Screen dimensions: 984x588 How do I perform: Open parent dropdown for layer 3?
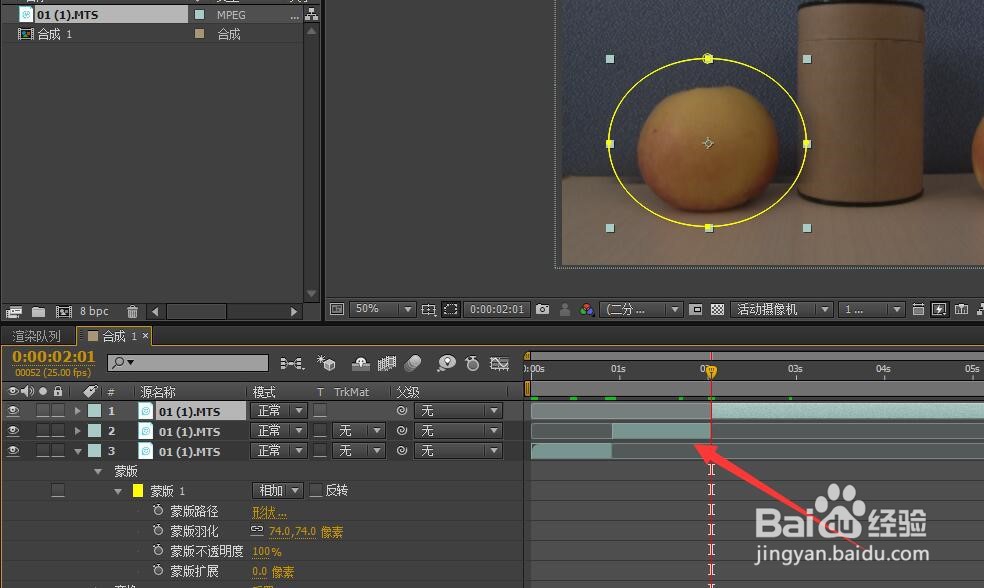(458, 451)
